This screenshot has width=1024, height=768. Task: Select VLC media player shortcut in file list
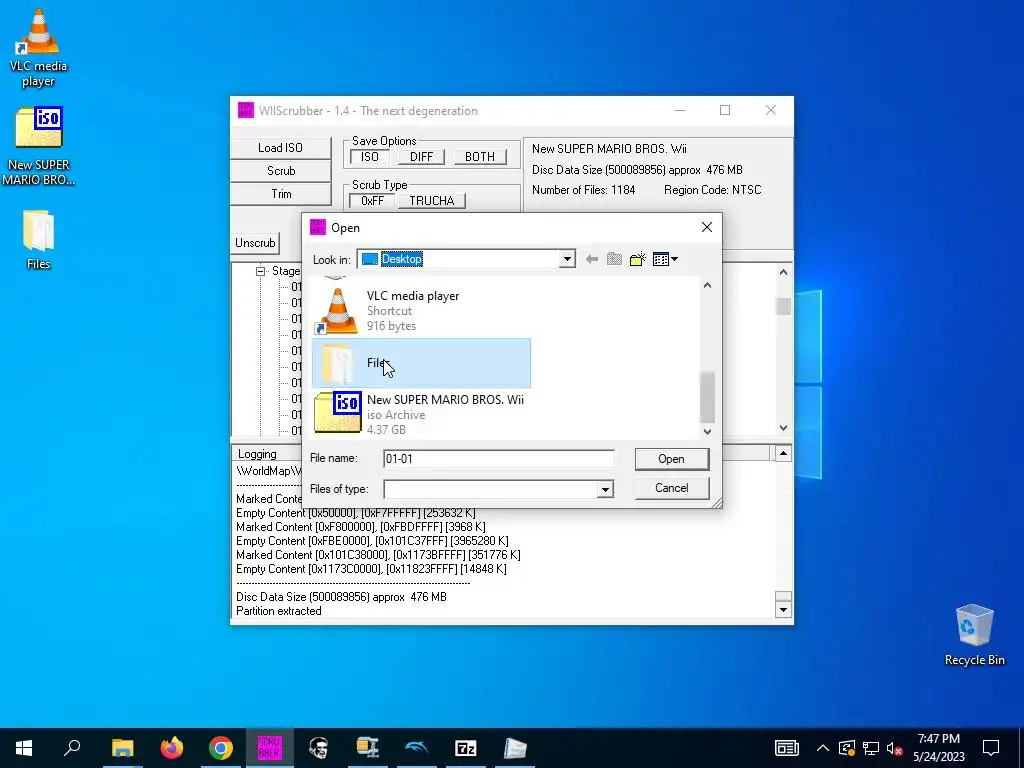[421, 311]
